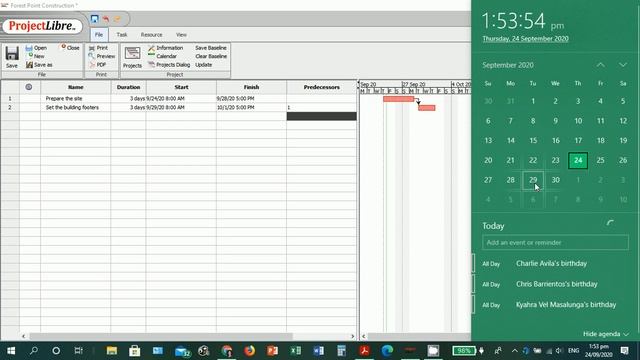
Task: Open a project via the Open icon
Action: pyautogui.click(x=29, y=48)
